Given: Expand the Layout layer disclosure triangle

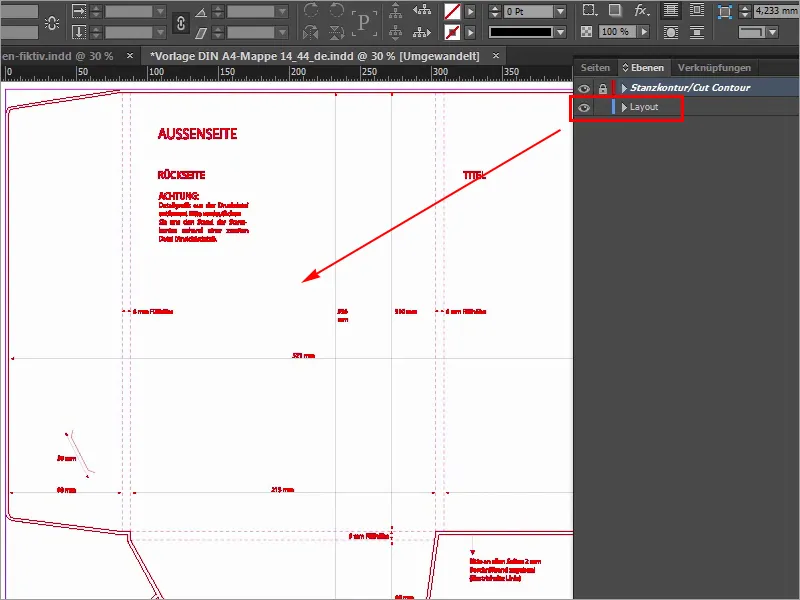Looking at the screenshot, I should [x=624, y=106].
